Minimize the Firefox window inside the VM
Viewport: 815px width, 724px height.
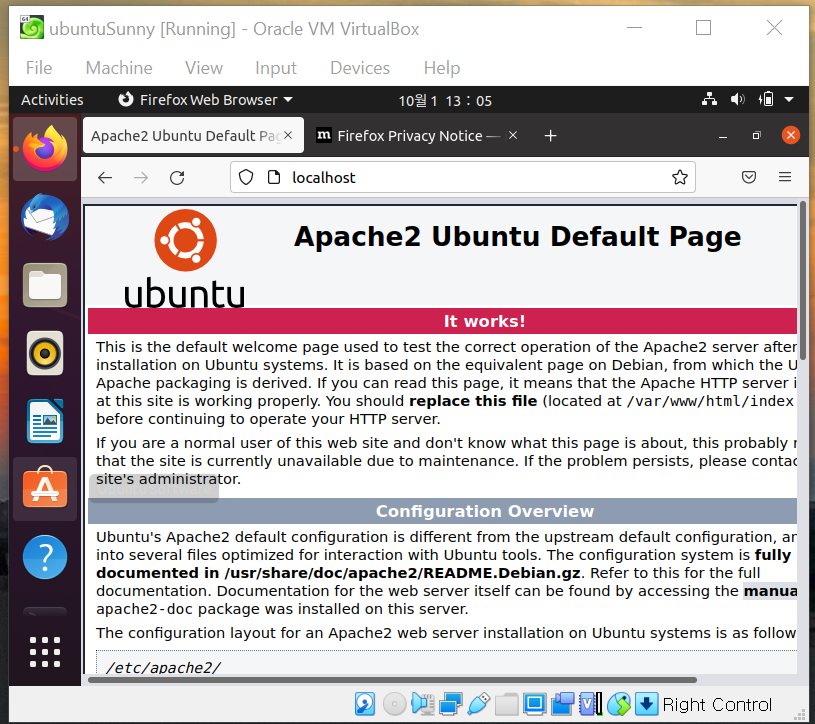(x=722, y=136)
